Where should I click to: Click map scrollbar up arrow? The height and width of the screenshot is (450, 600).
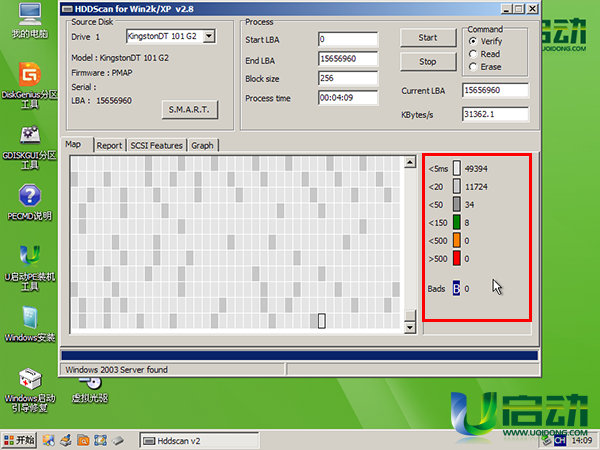point(410,162)
